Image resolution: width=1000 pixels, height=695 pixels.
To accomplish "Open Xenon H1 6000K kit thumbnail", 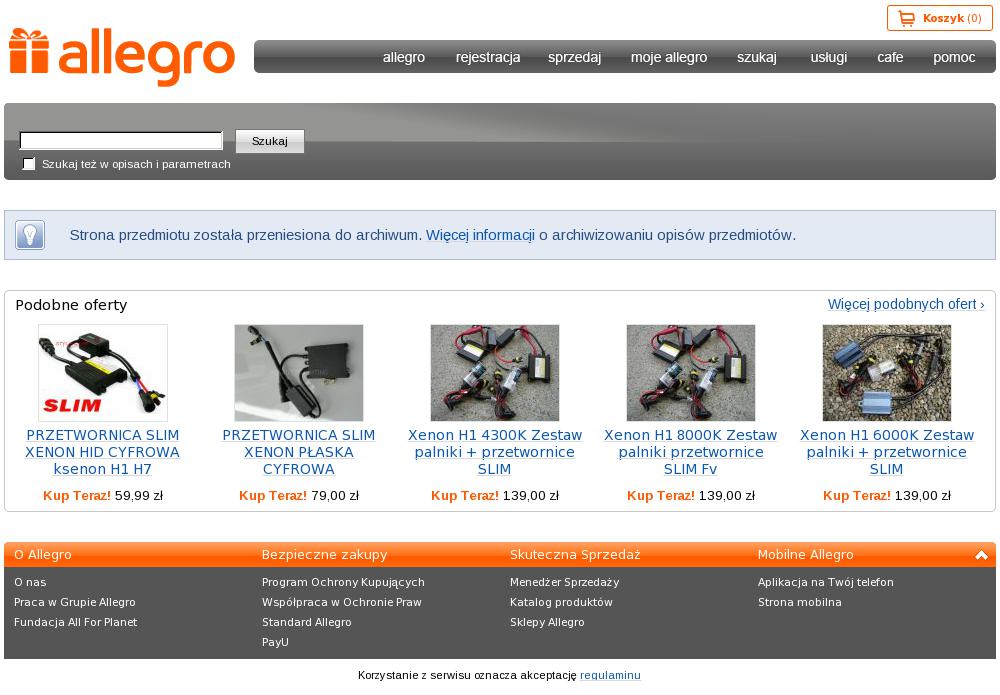I will (x=886, y=373).
